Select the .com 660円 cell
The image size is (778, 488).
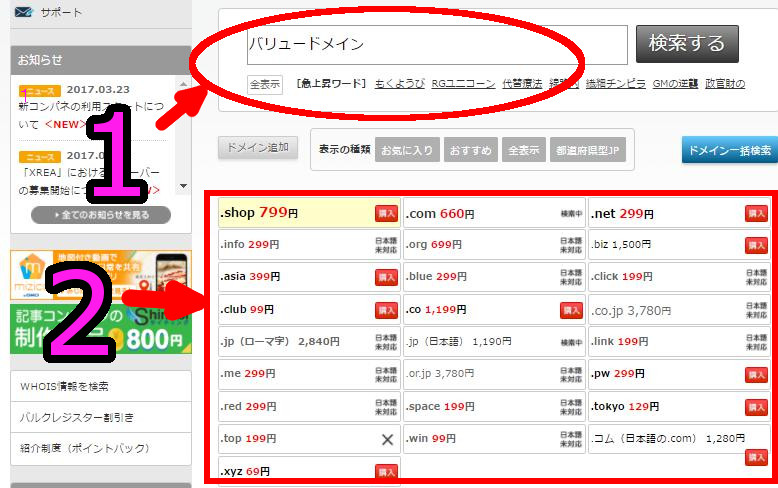(494, 214)
